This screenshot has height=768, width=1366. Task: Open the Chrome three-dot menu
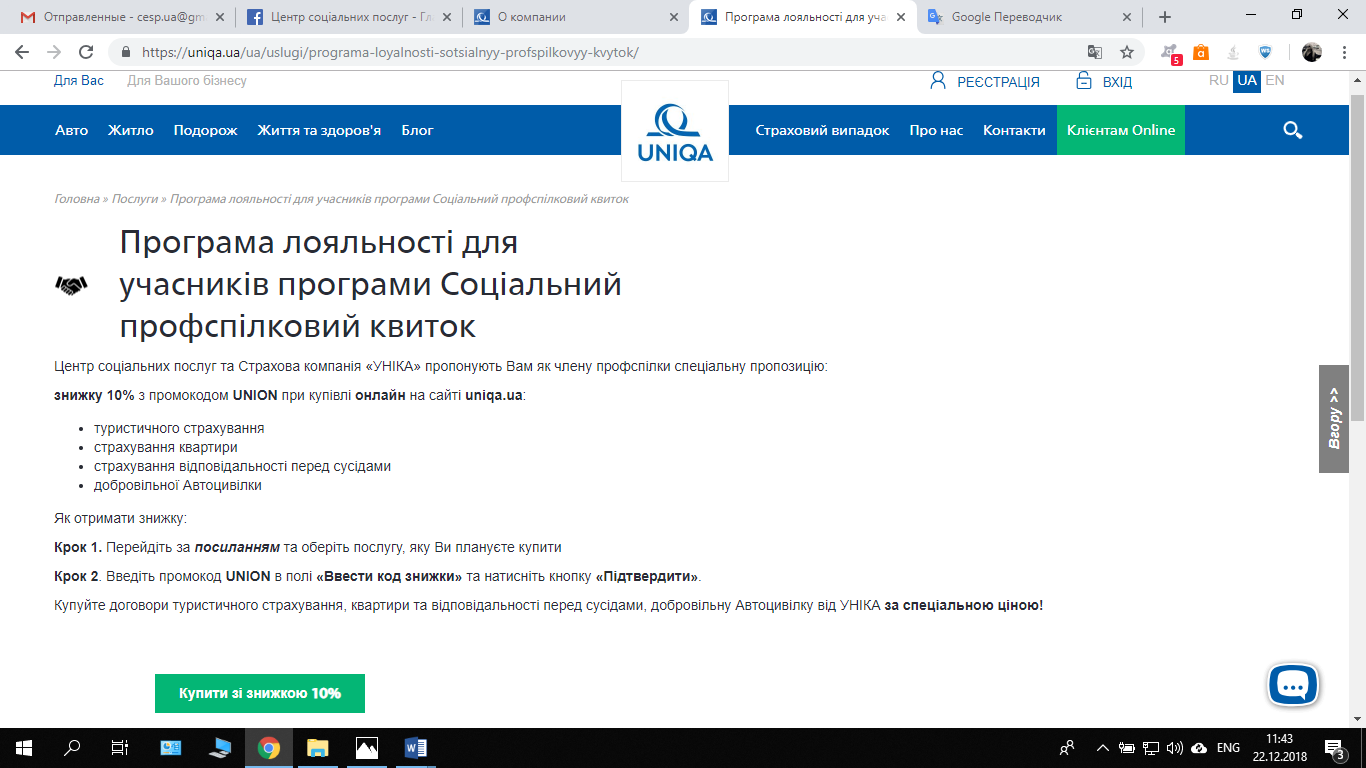pyautogui.click(x=1344, y=52)
